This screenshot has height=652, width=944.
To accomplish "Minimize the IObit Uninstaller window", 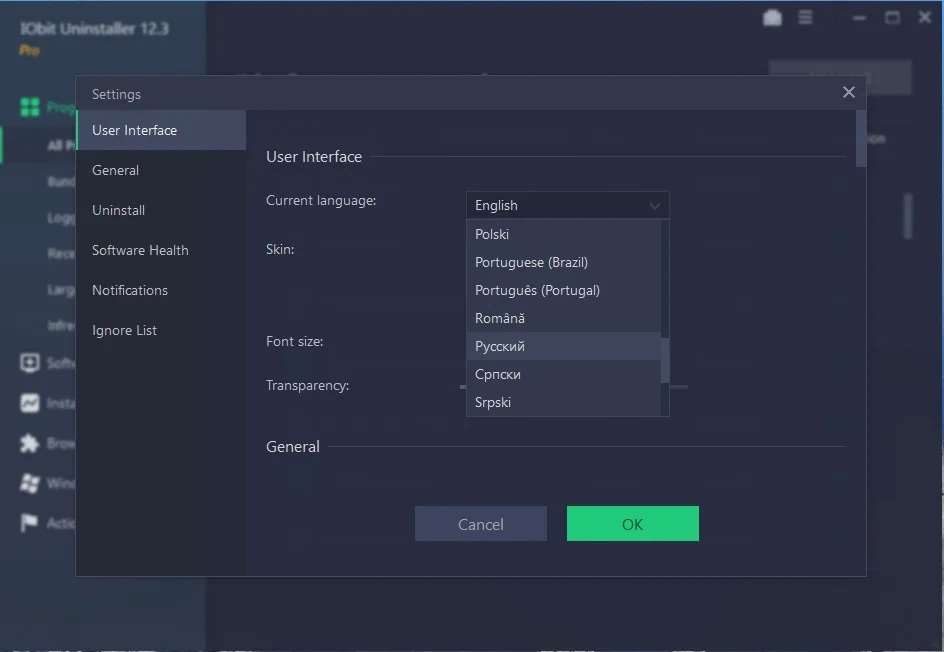I will click(859, 18).
